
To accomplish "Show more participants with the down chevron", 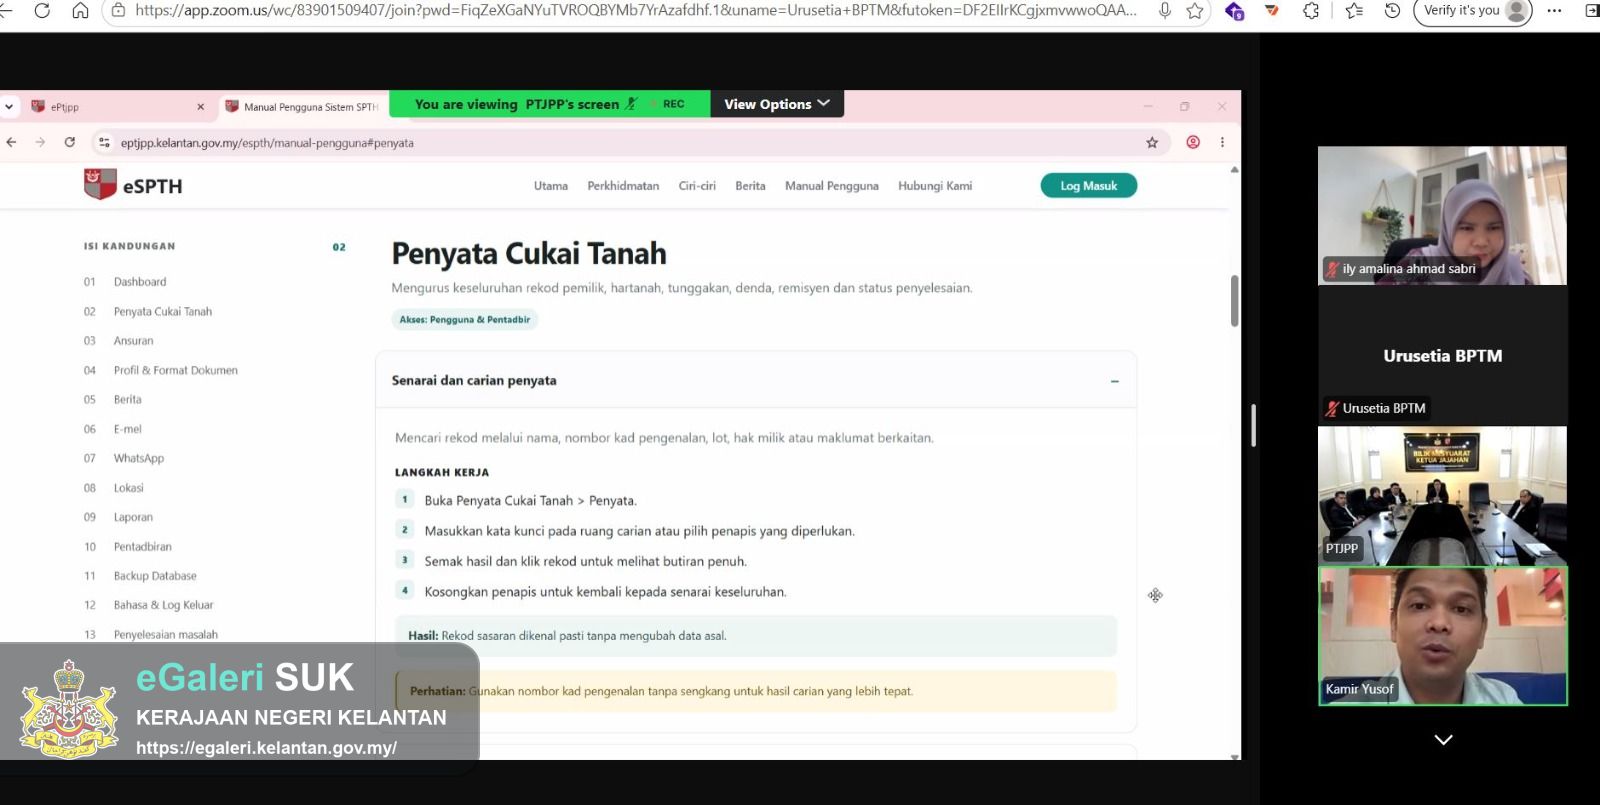I will point(1443,740).
